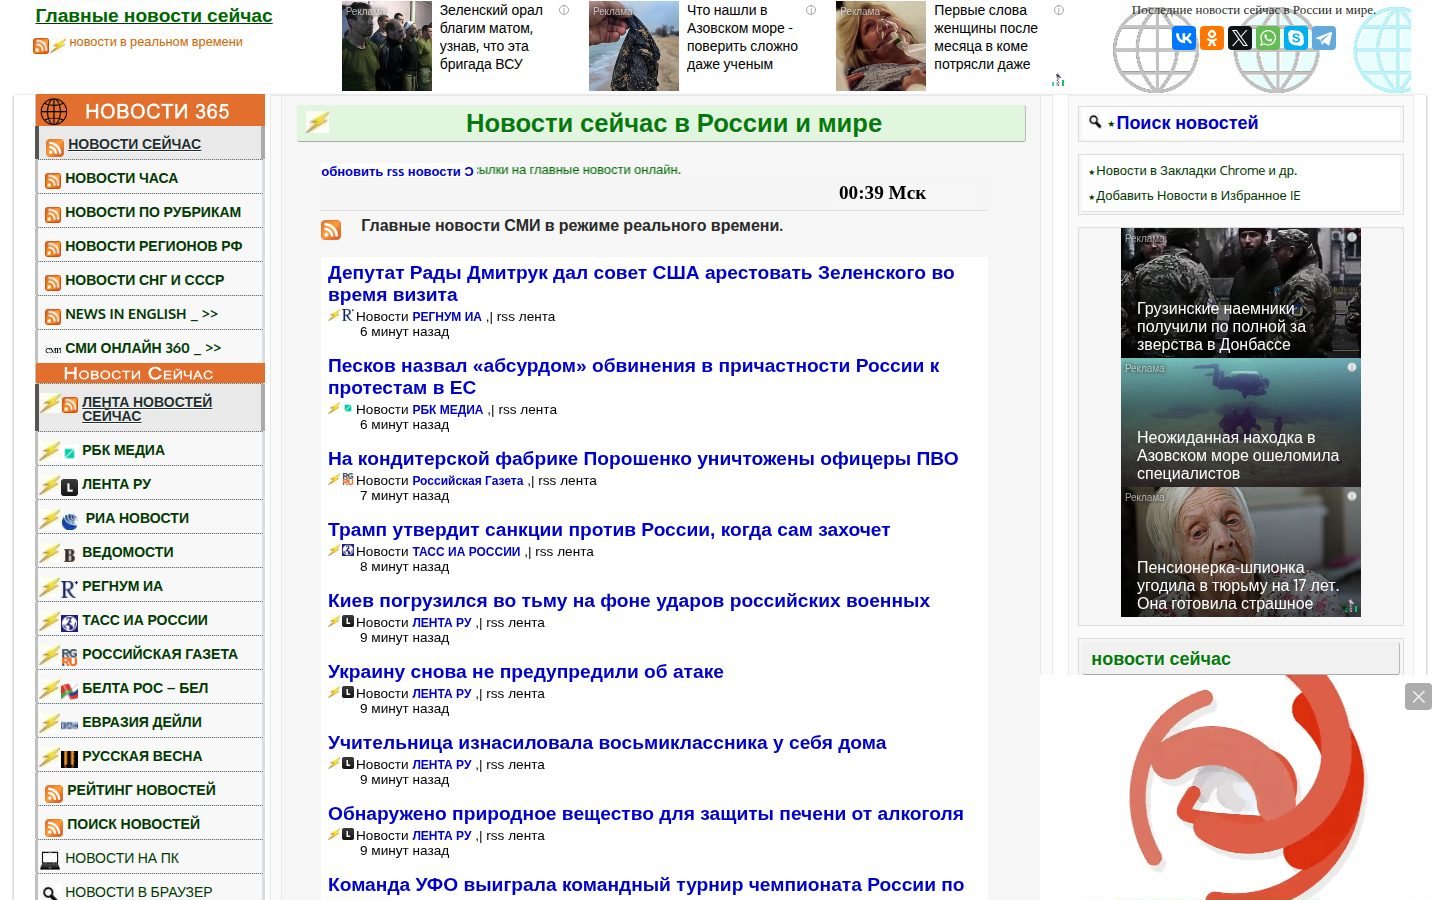
Task: Share via WhatsApp icon
Action: pyautogui.click(x=1268, y=38)
